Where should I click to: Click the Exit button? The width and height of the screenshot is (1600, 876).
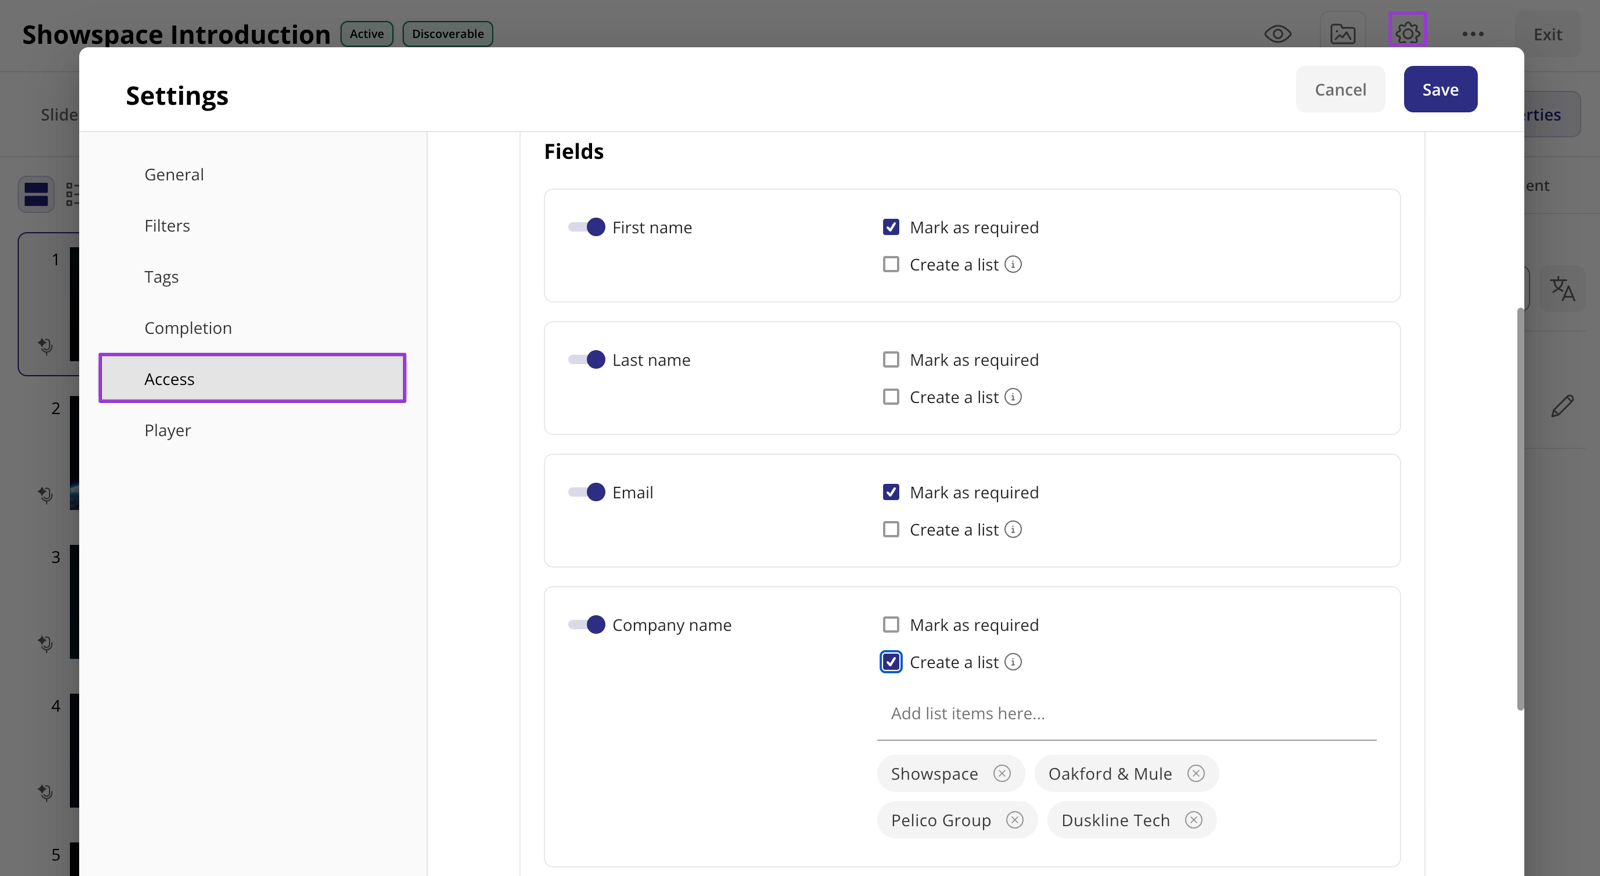coord(1548,34)
